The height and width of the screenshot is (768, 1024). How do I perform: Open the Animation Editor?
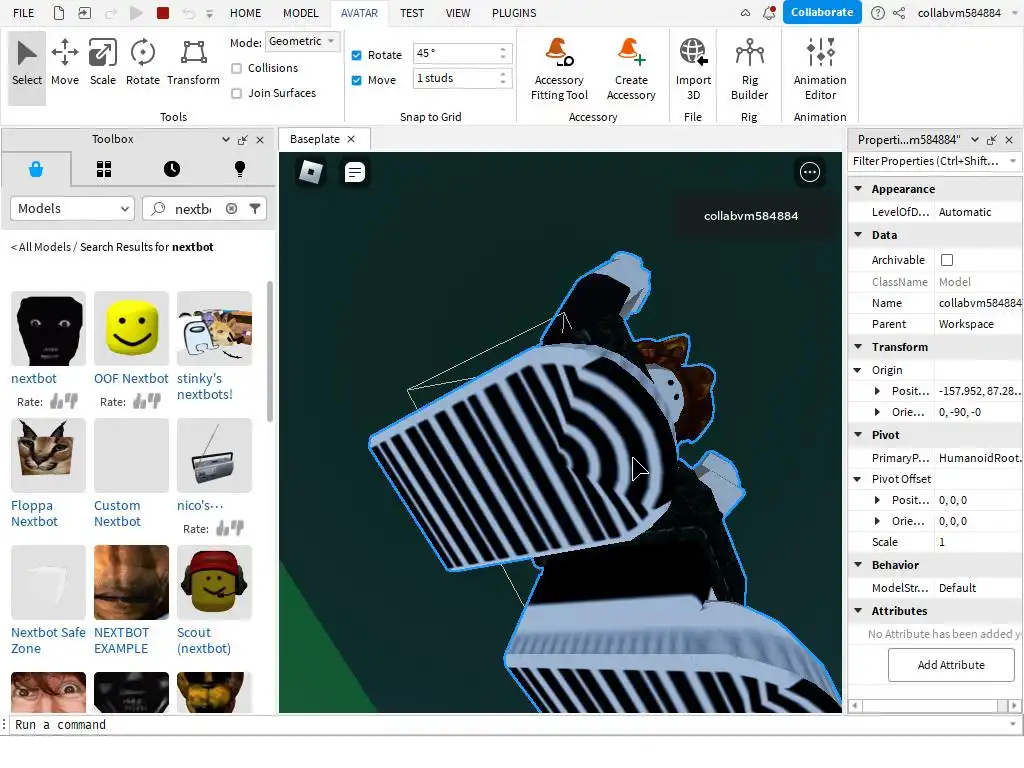point(820,69)
